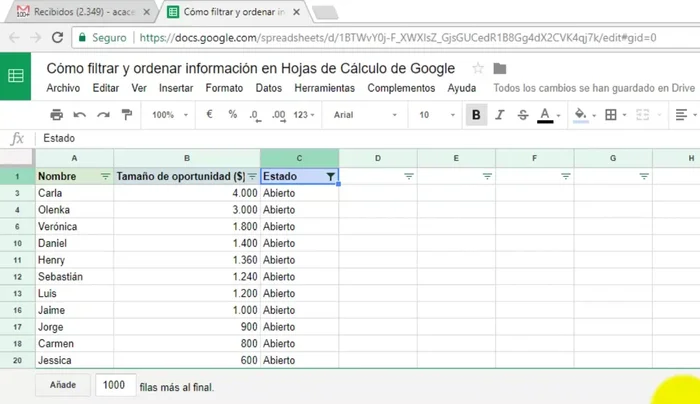The height and width of the screenshot is (404, 700).
Task: Toggle italic text formatting
Action: tap(499, 115)
